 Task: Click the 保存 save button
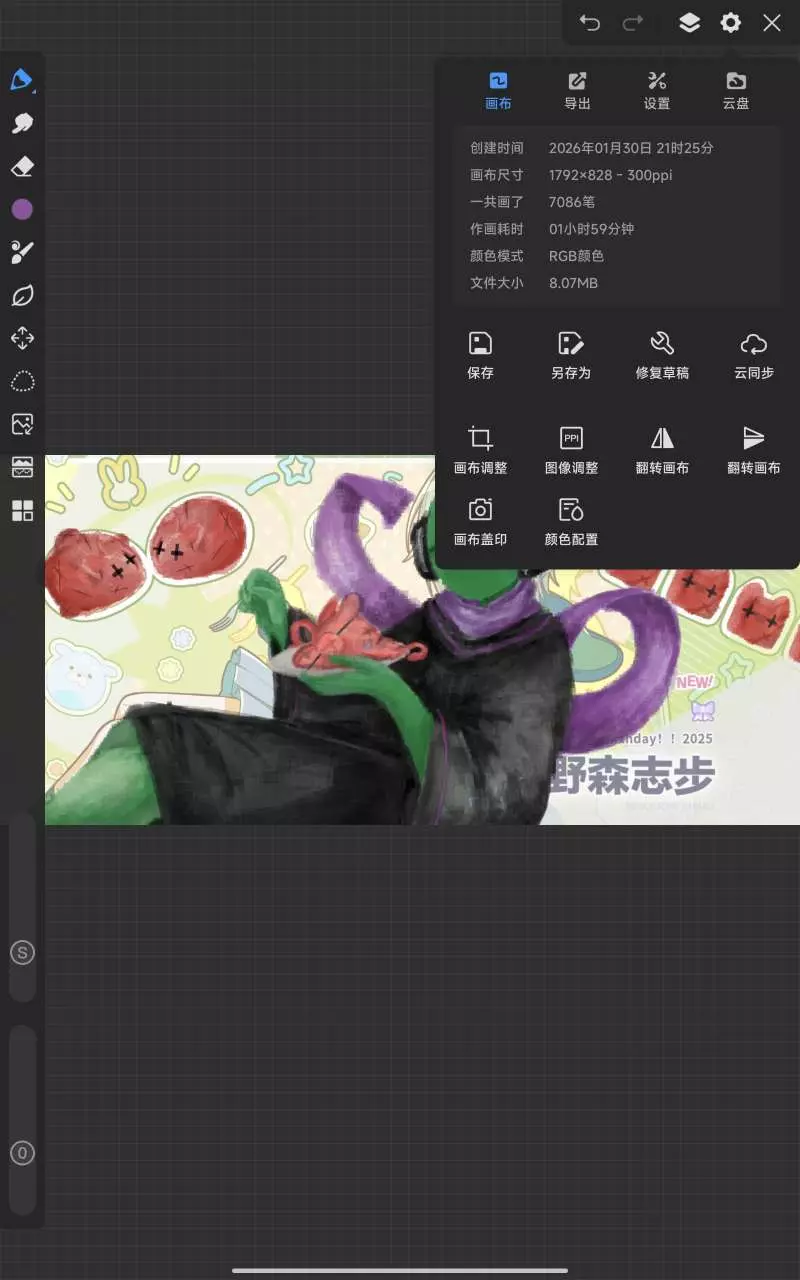coord(480,355)
